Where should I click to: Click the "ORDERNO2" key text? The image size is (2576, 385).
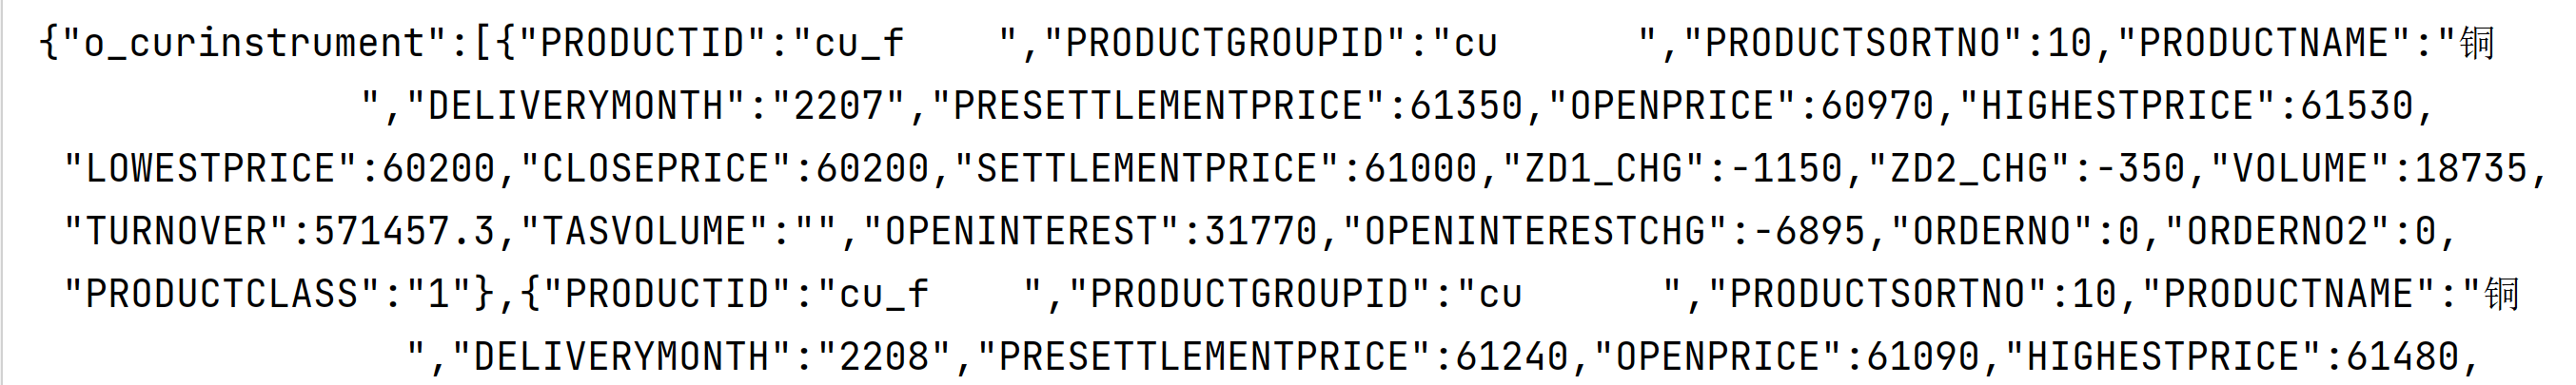click(x=2277, y=232)
